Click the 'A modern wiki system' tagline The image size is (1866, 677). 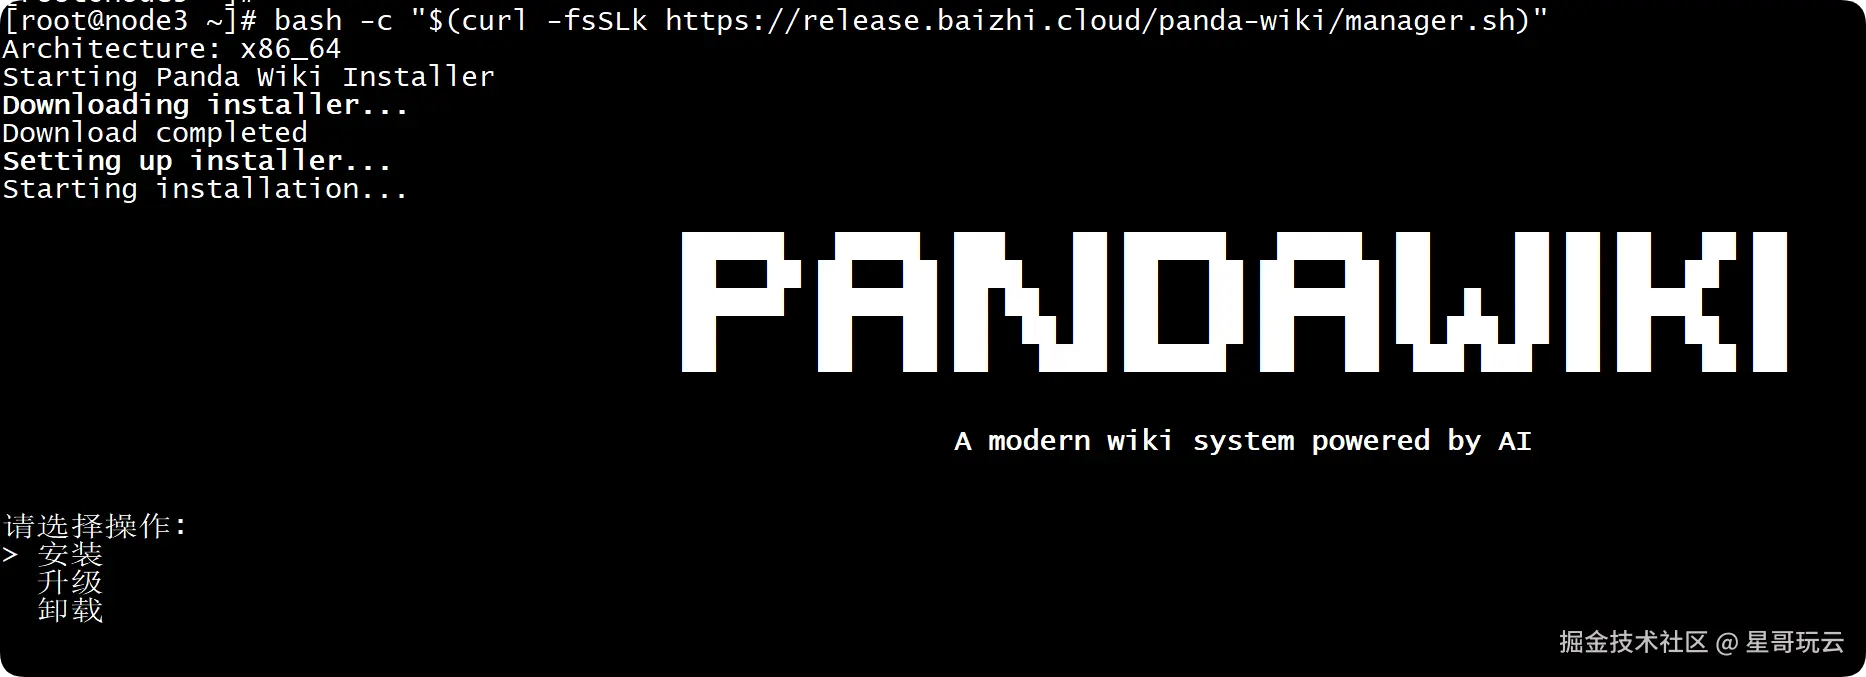point(1124,441)
